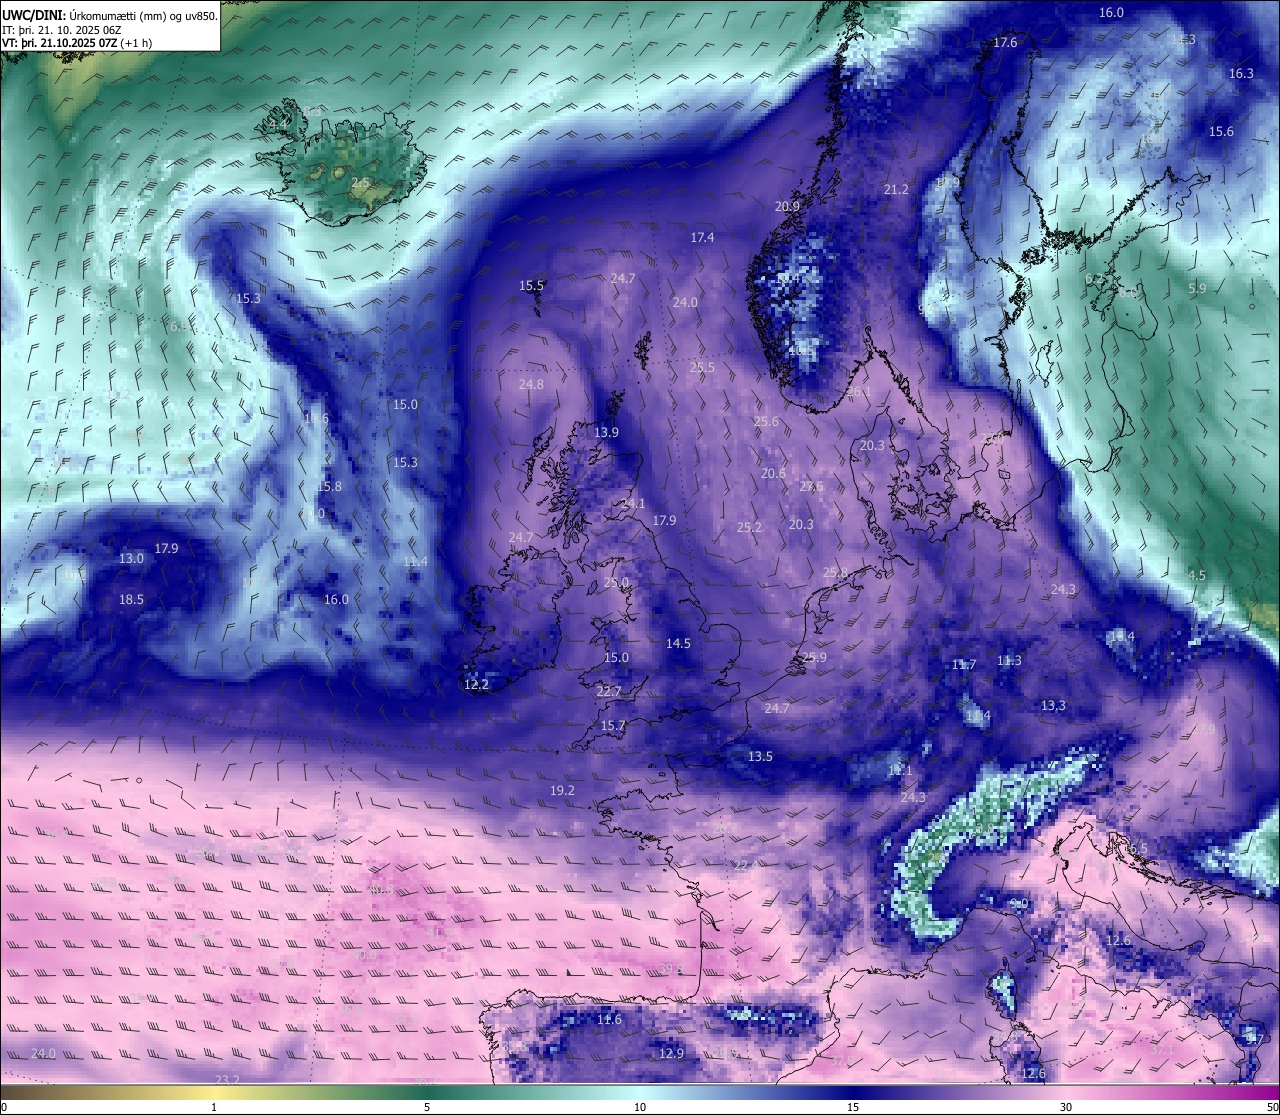Click the 22.7 value label
This screenshot has height=1115, width=1280.
click(609, 691)
